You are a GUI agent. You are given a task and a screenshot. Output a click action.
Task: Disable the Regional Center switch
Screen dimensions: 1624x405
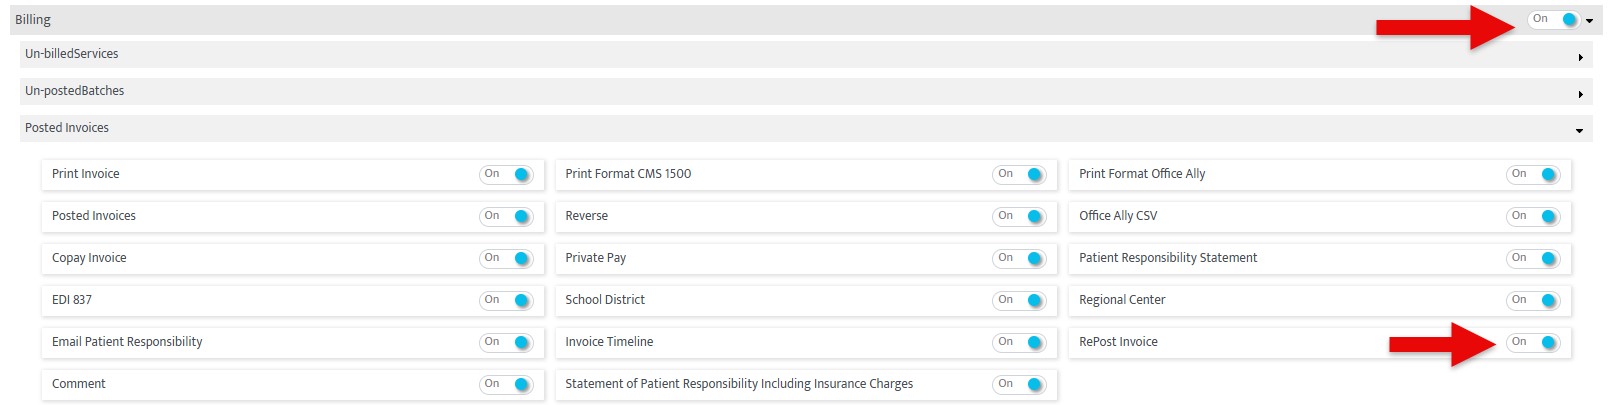1533,301
